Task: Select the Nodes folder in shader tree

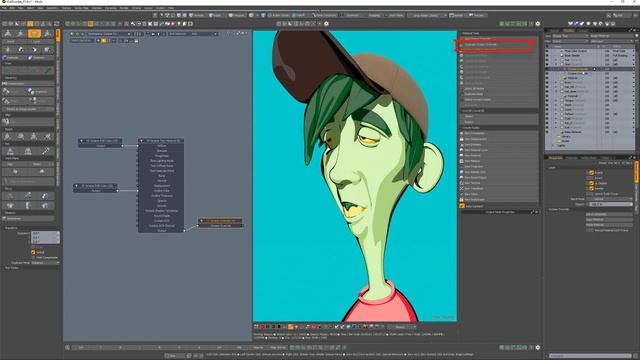Action: click(565, 141)
